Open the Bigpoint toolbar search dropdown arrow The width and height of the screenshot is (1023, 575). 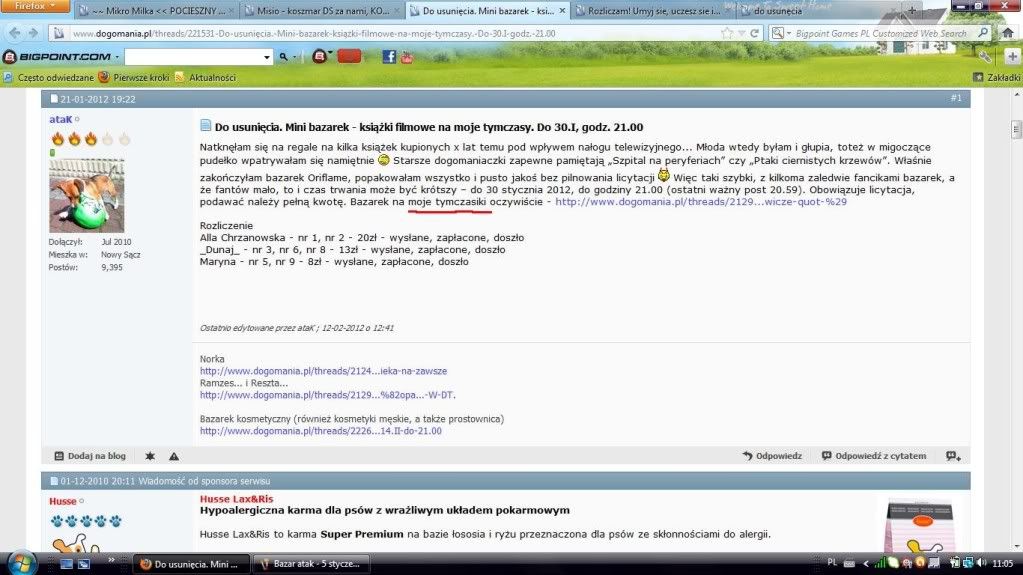click(x=266, y=57)
